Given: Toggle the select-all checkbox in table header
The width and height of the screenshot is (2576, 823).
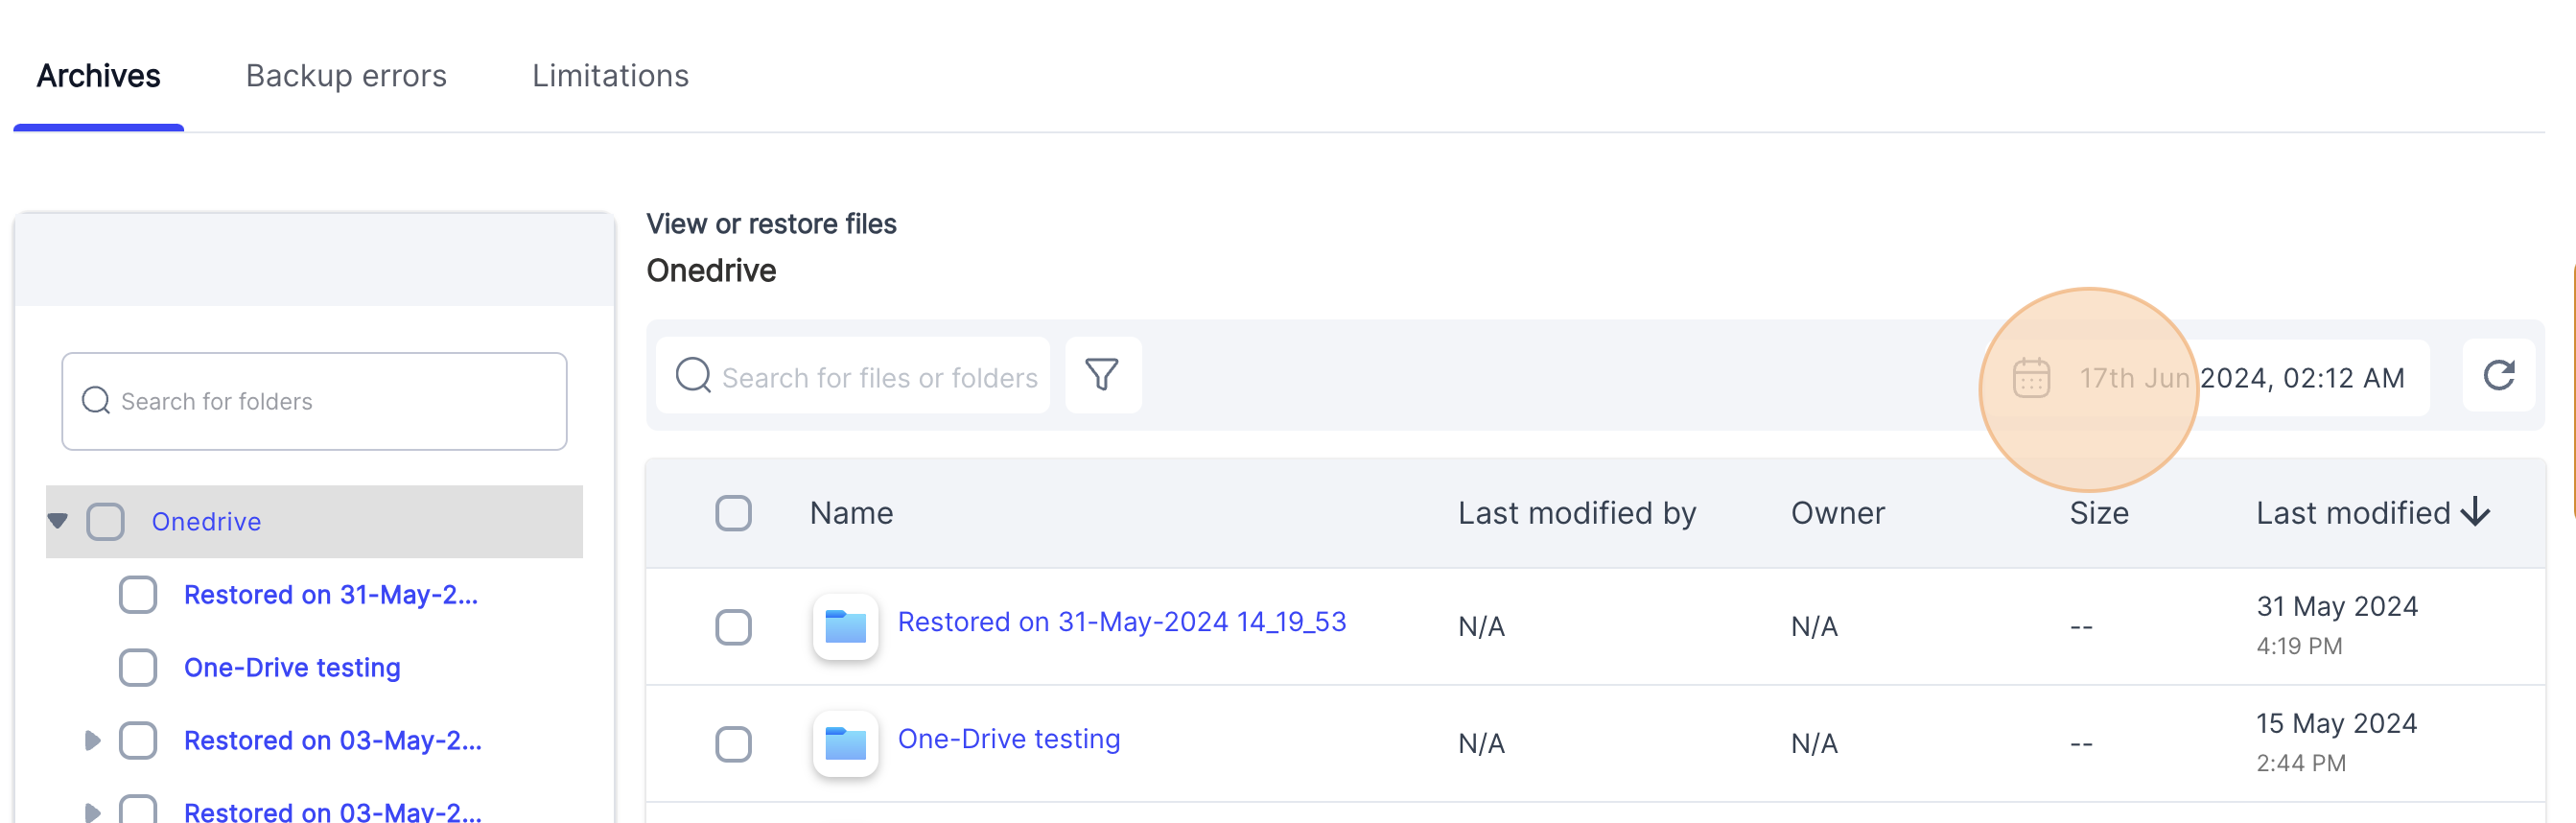Looking at the screenshot, I should pos(733,513).
